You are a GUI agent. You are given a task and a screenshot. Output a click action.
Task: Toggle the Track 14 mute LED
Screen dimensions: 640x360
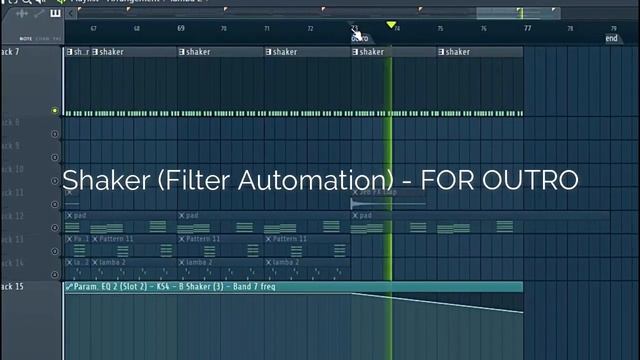(x=55, y=275)
